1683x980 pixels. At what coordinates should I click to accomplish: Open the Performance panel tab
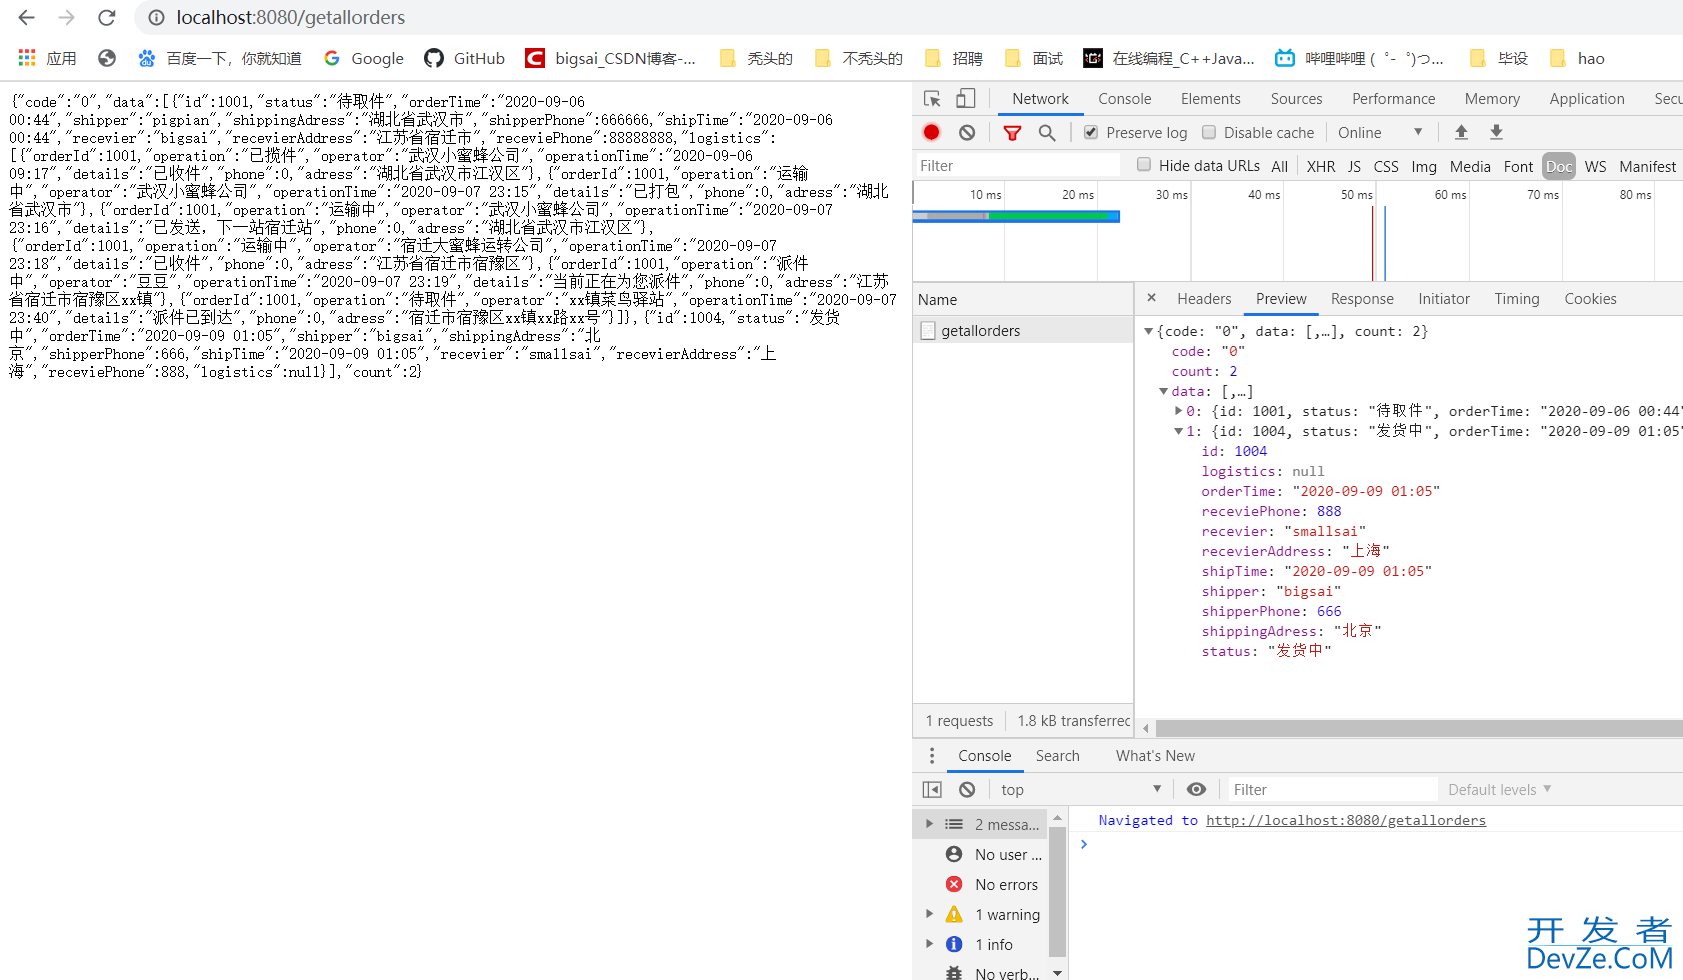pyautogui.click(x=1393, y=98)
